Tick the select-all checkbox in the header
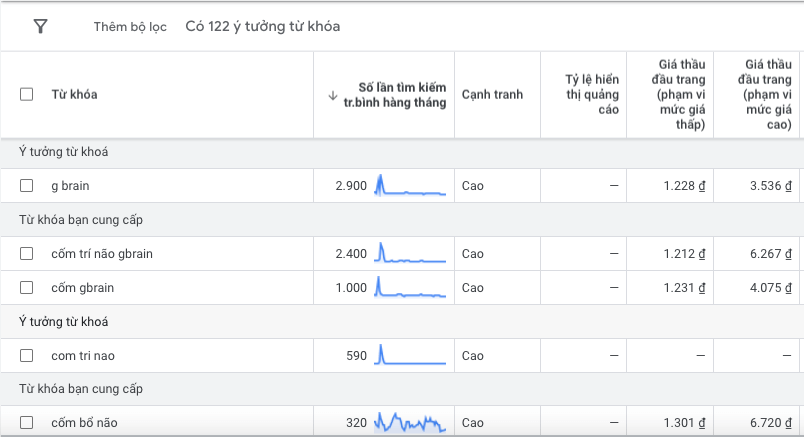Screen dimensions: 804x437 (27, 94)
